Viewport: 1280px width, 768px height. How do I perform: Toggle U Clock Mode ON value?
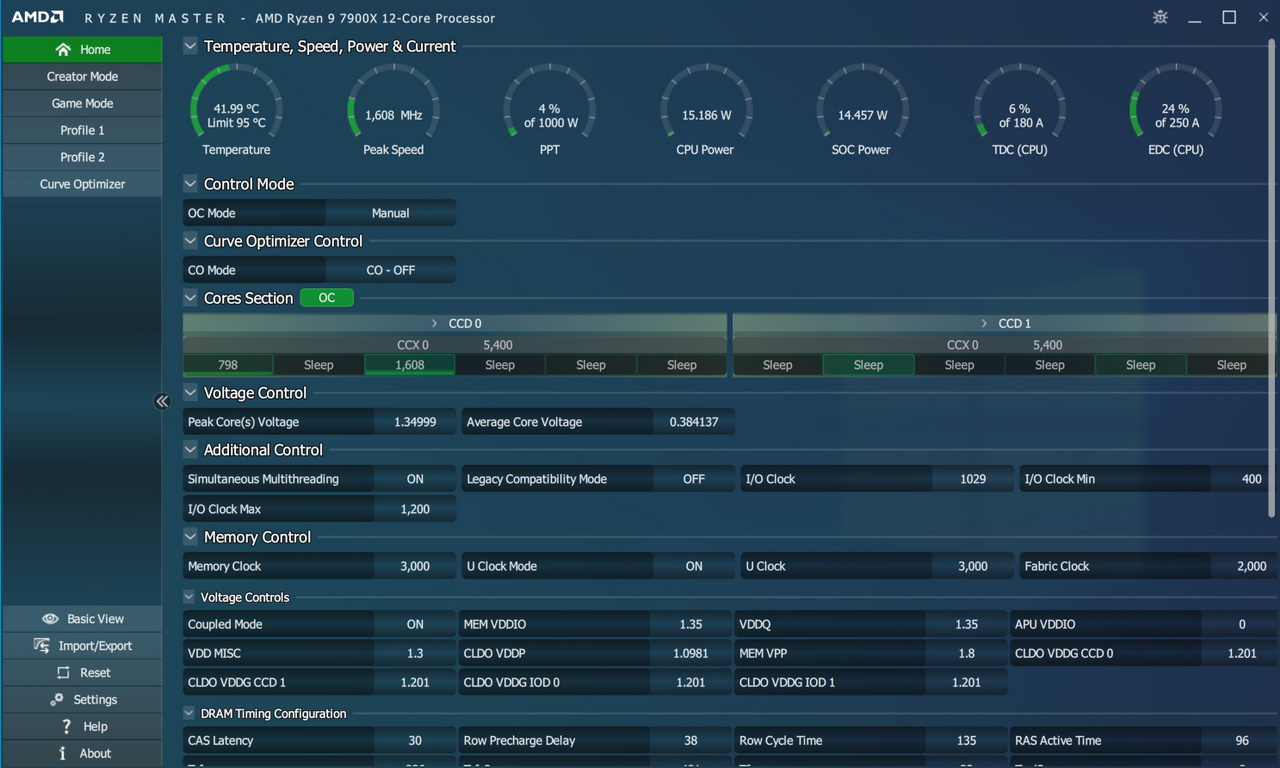click(694, 566)
